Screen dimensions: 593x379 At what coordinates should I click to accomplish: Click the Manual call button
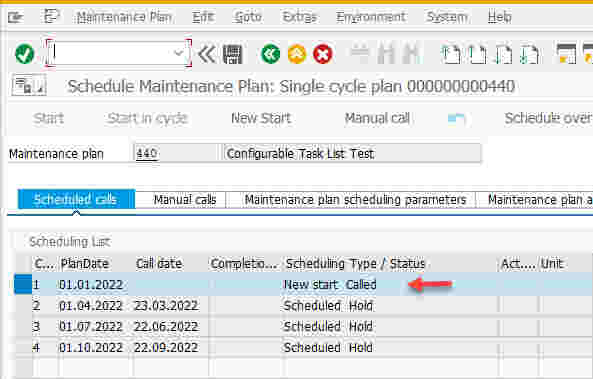[x=377, y=118]
